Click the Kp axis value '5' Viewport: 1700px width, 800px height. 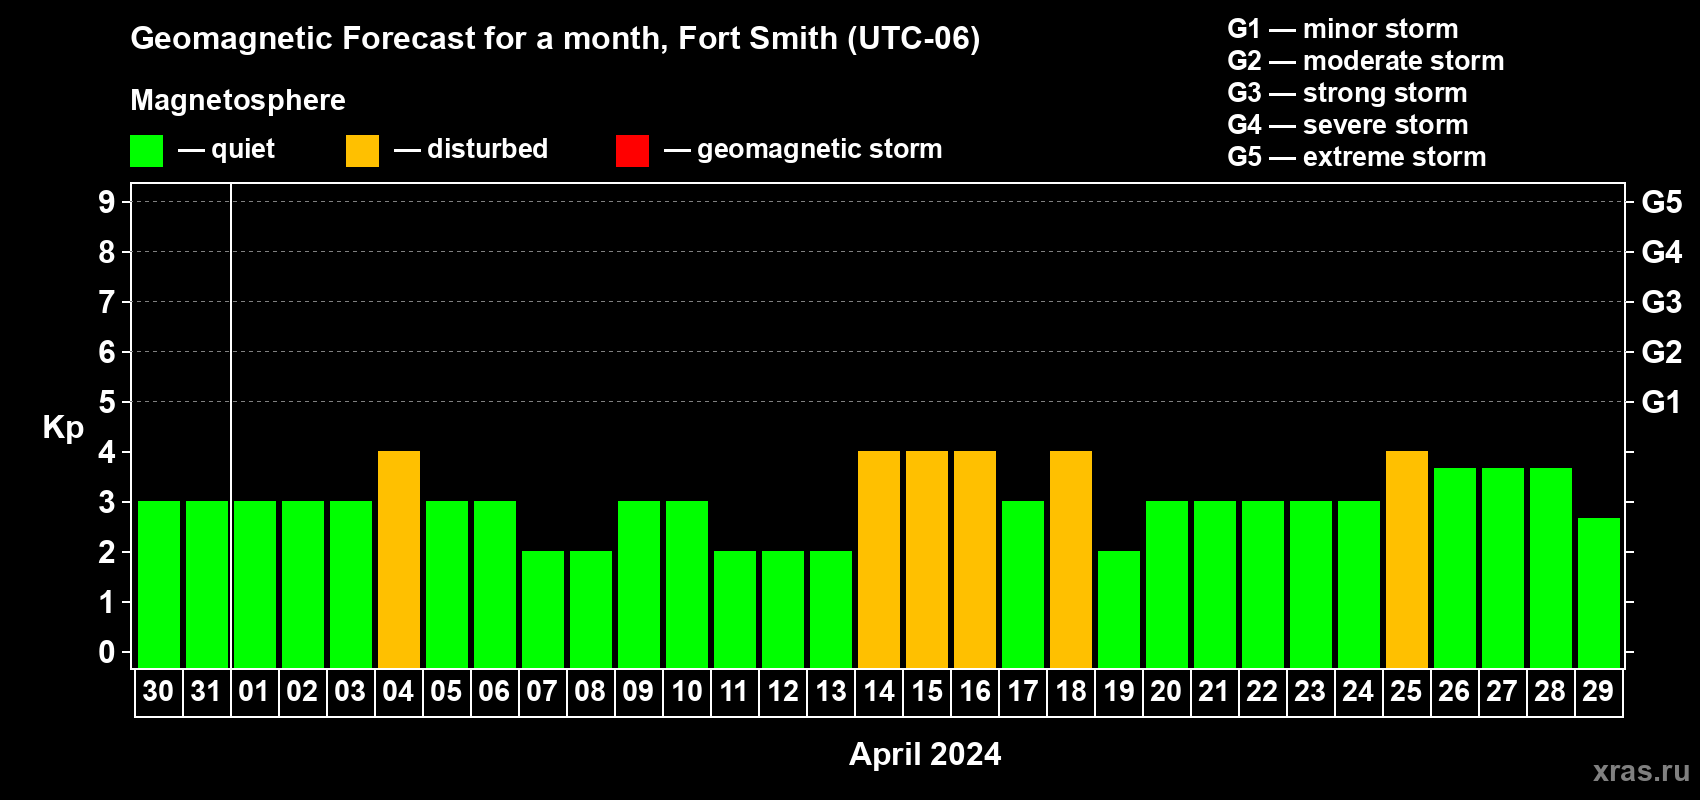click(x=107, y=402)
